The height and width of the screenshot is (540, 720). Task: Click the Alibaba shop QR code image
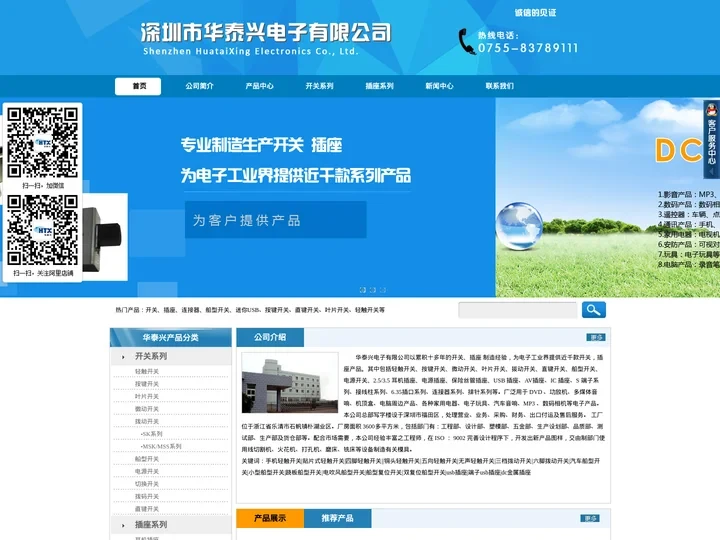[42, 230]
